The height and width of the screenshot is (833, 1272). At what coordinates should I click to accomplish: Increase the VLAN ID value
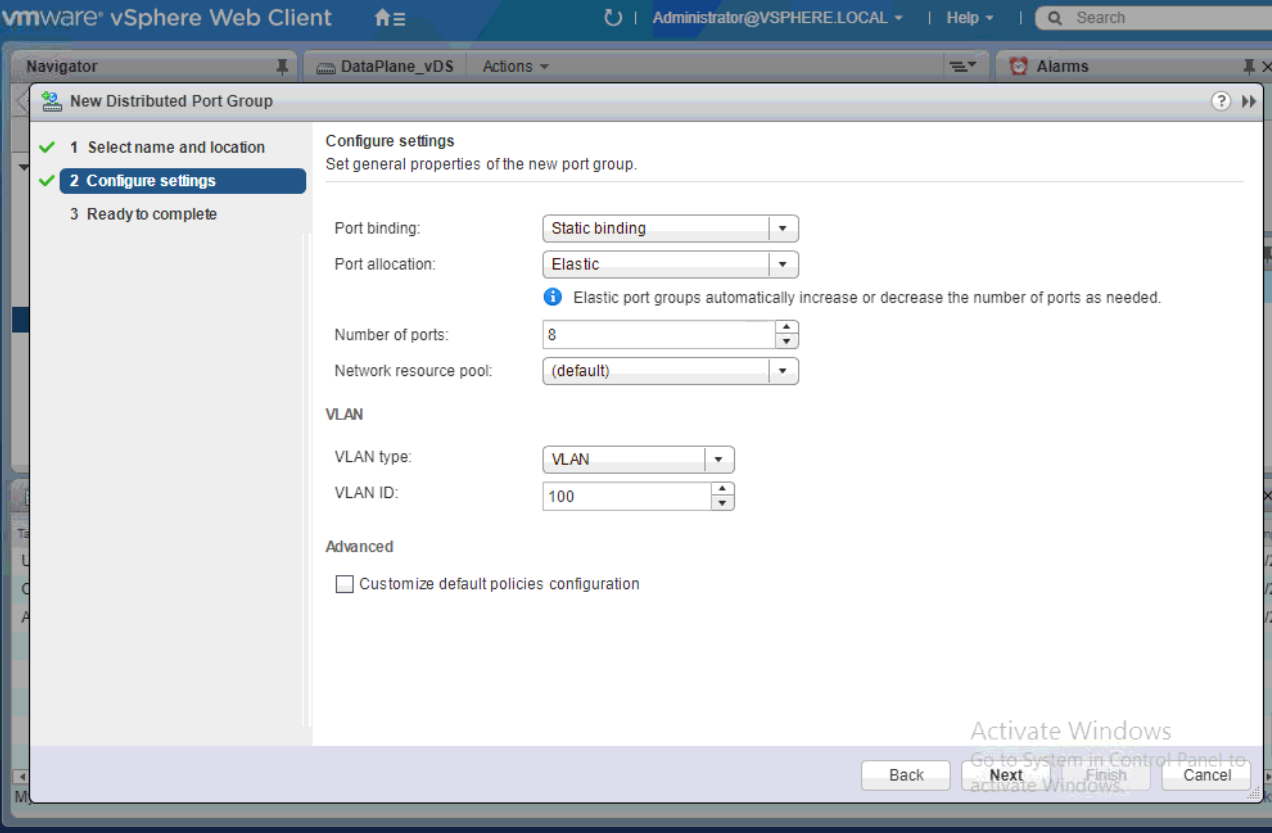point(723,489)
